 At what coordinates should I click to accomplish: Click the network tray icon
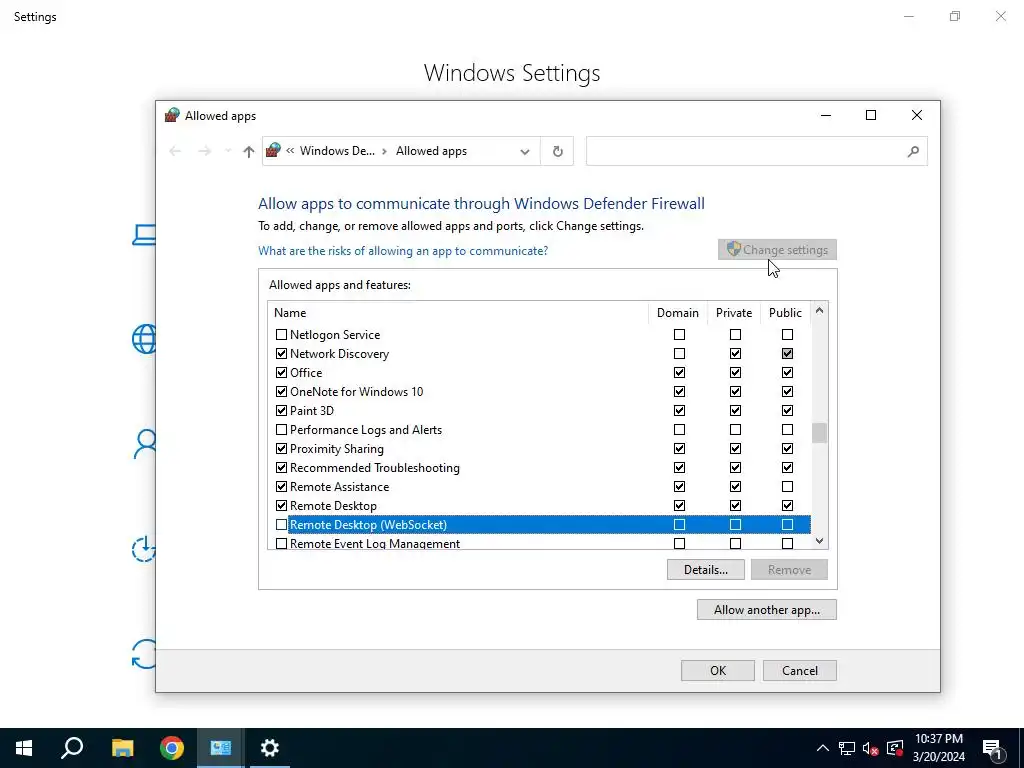click(x=847, y=748)
